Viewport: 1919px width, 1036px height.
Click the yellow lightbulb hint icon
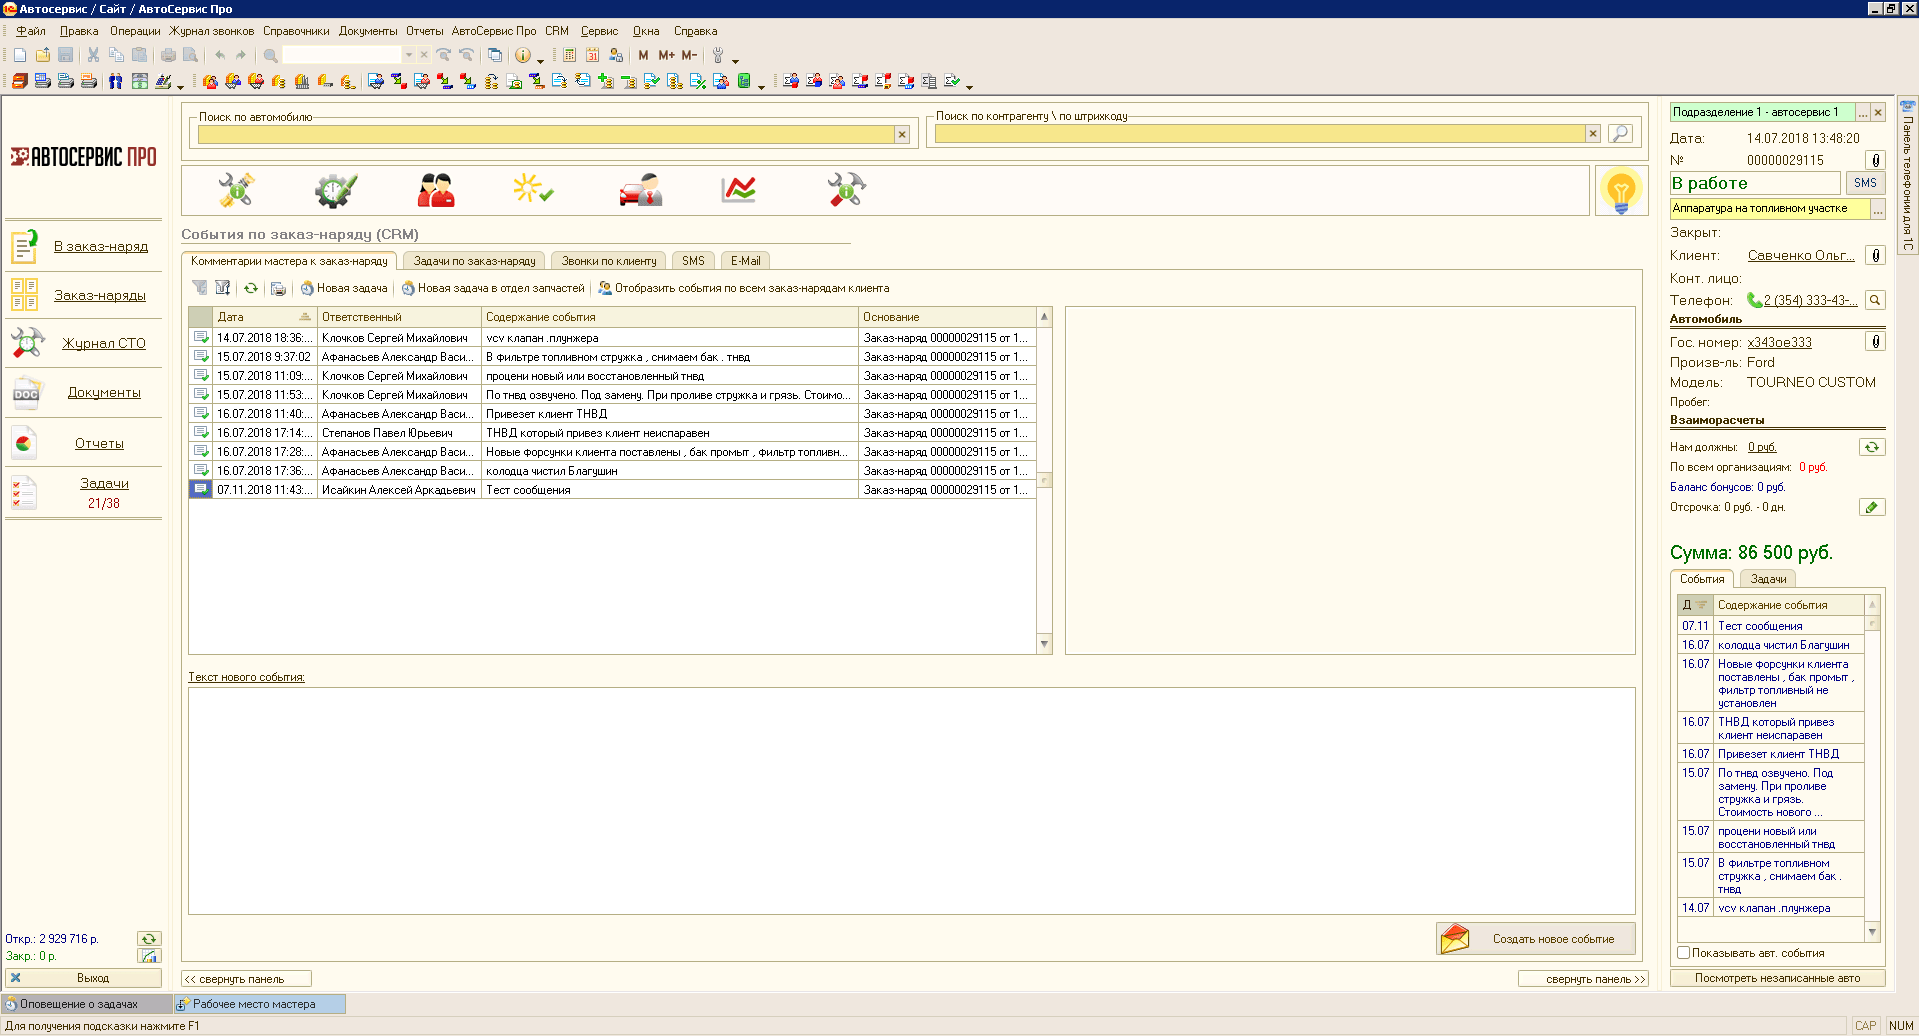coord(1620,190)
